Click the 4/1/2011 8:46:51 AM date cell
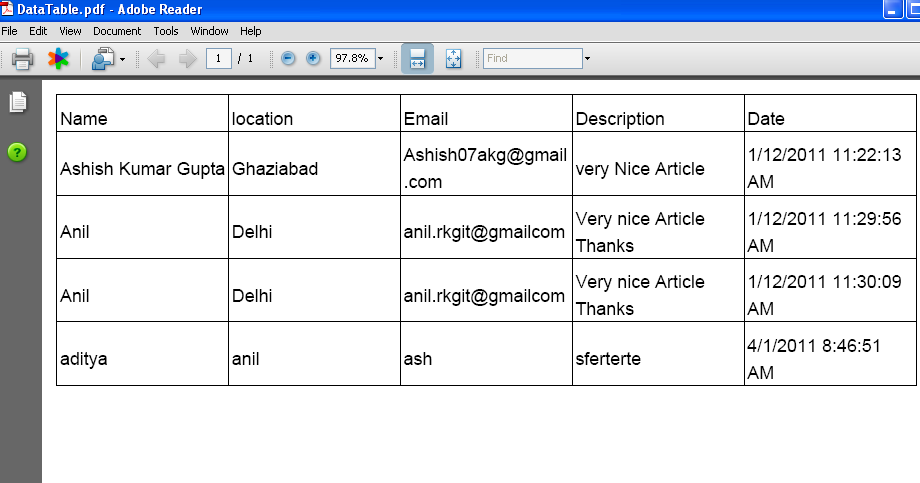The image size is (920, 483). coord(830,354)
